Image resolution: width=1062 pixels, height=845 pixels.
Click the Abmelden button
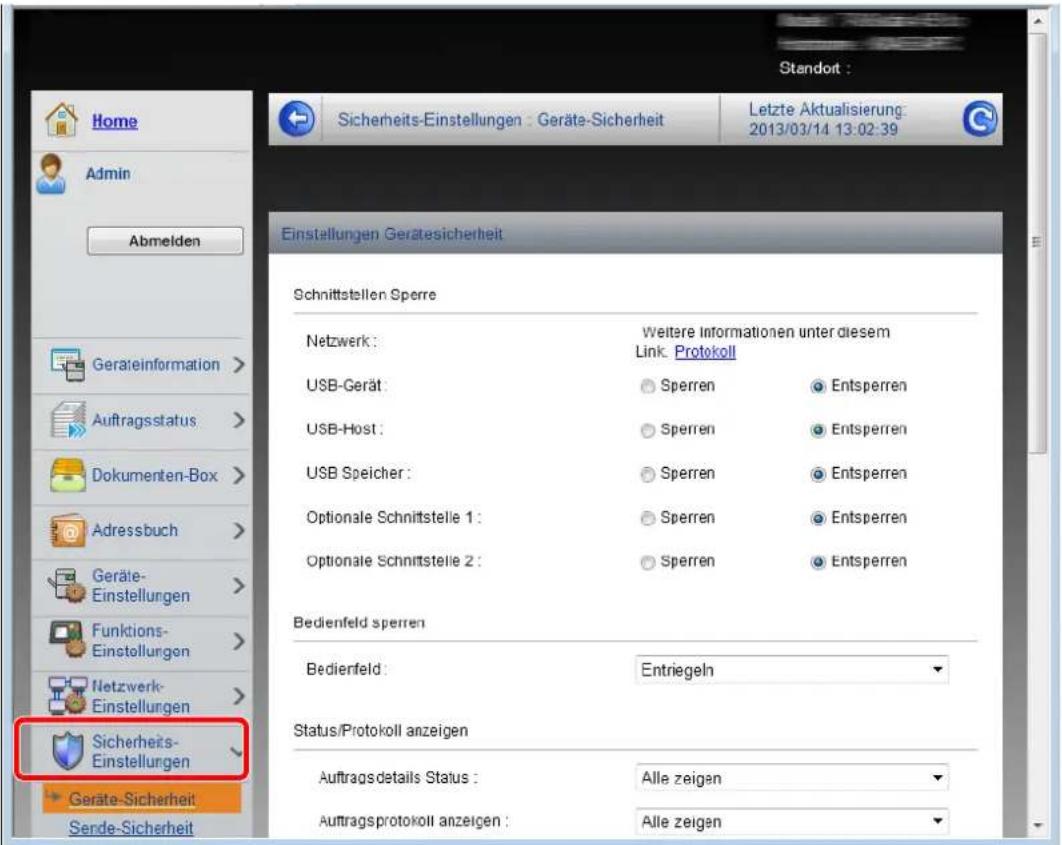point(165,241)
